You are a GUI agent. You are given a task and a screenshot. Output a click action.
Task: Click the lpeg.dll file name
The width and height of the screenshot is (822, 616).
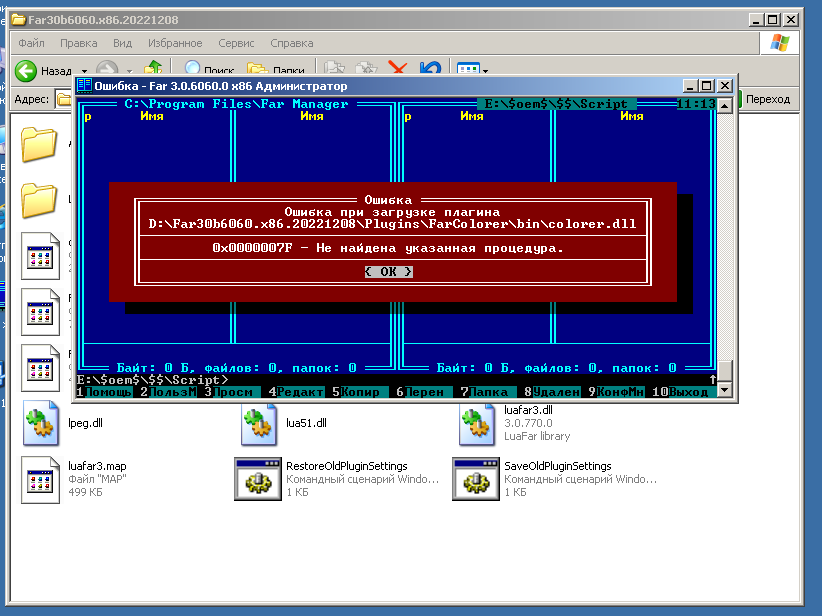pos(85,423)
